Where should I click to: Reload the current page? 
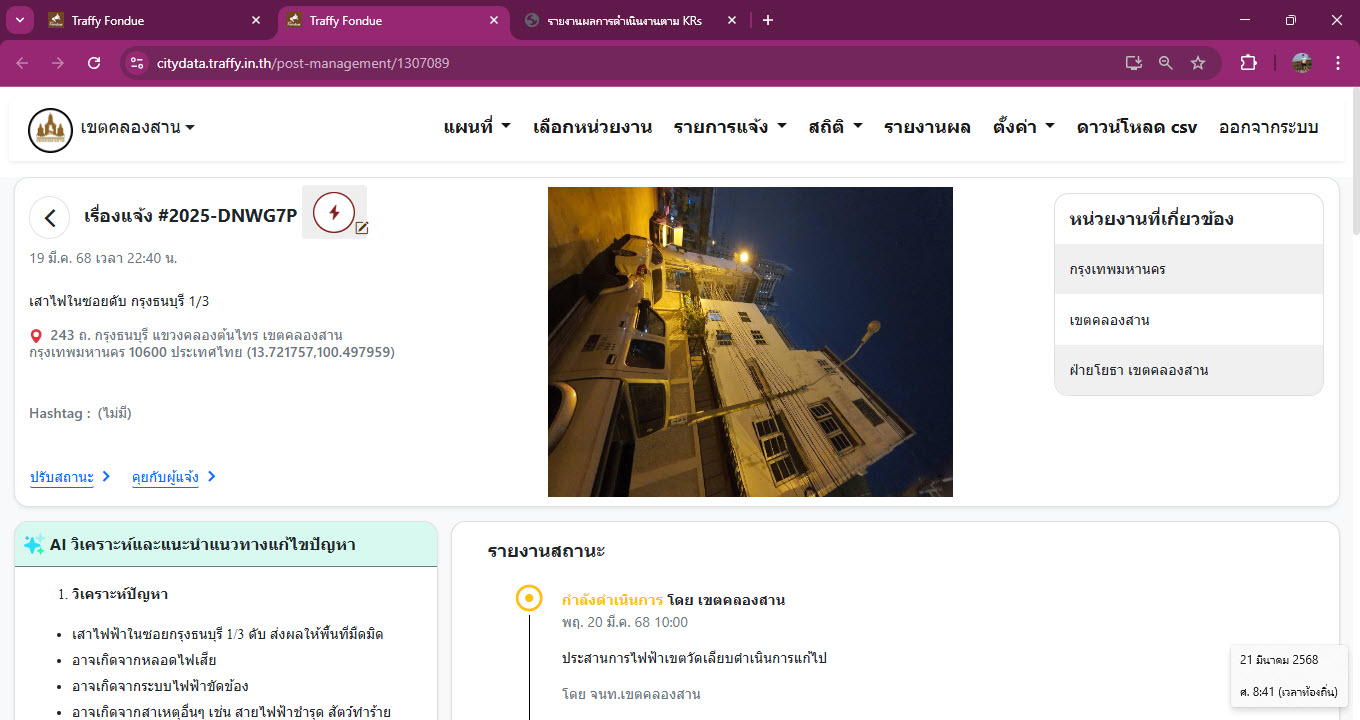point(94,63)
